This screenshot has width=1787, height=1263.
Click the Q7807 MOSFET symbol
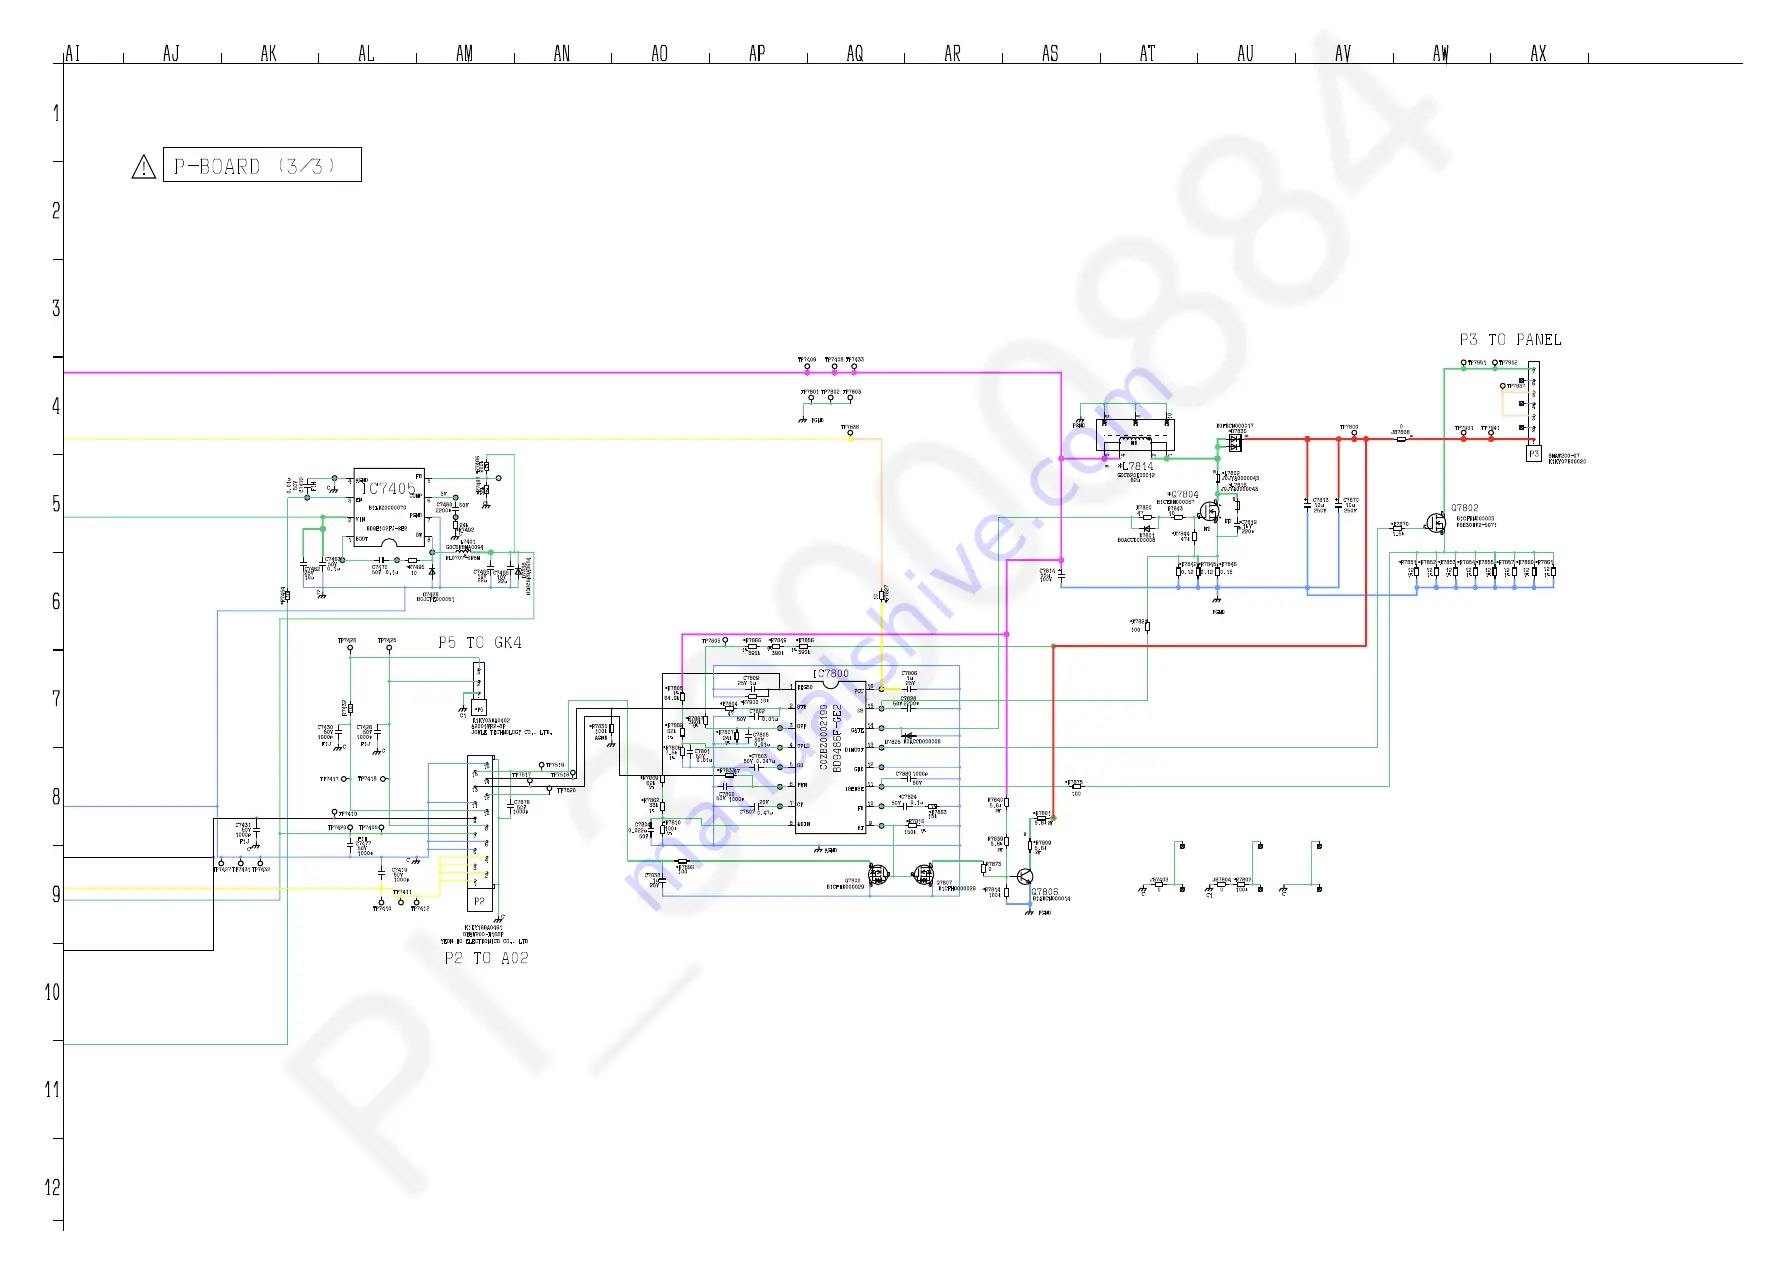point(923,873)
